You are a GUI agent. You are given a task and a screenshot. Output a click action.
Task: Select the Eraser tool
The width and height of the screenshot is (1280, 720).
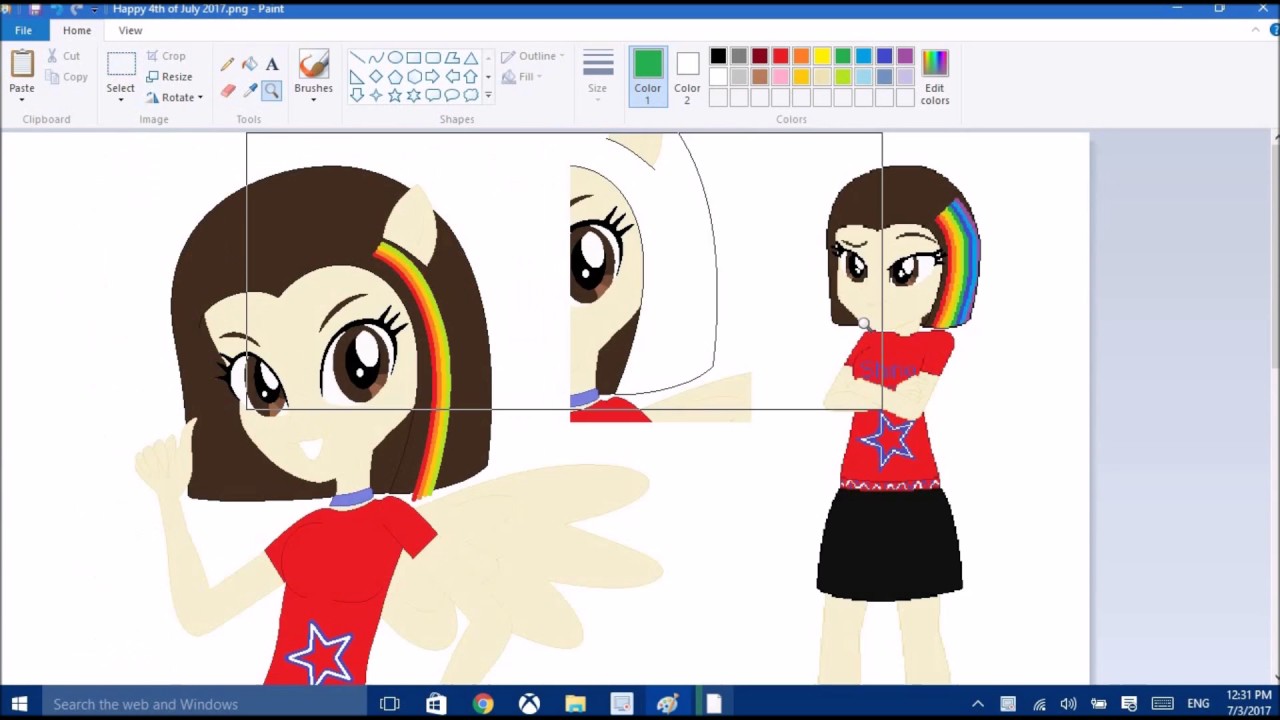click(x=228, y=91)
